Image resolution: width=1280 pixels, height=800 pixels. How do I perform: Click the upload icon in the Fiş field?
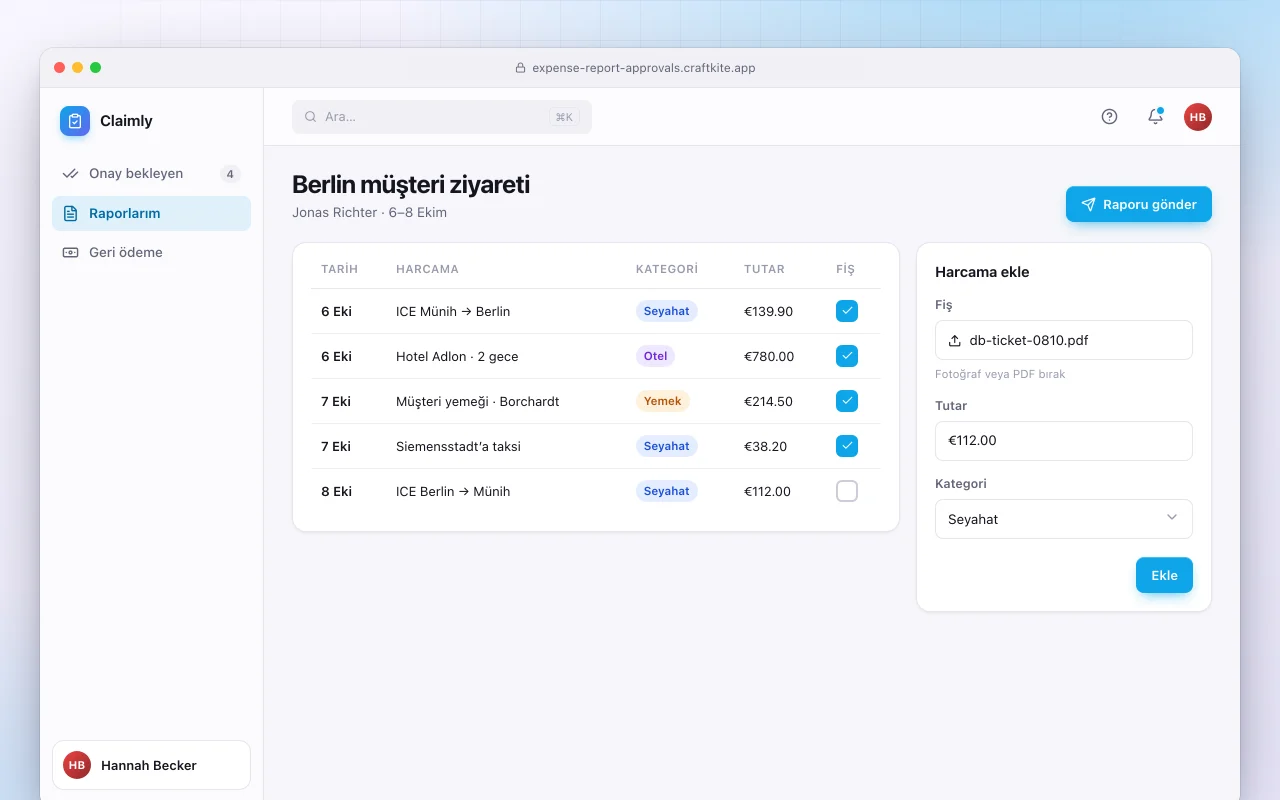[x=955, y=340]
